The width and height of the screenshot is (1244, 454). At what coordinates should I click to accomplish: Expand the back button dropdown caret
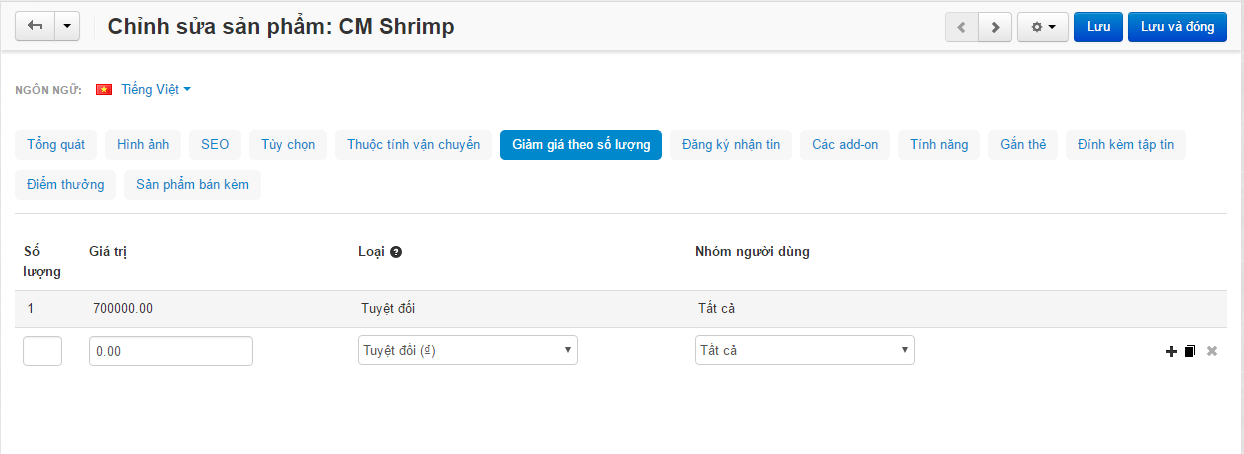67,27
